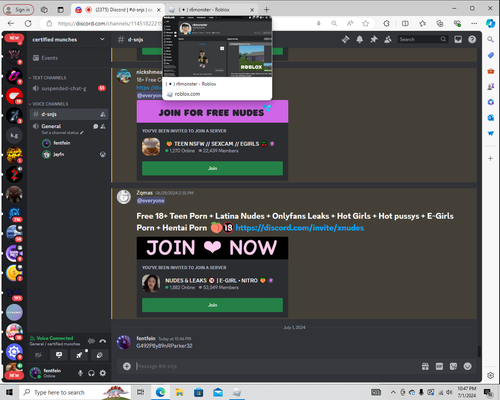Open the Discord inbox icon
Image resolution: width=500 pixels, height=400 pixels.
coord(458,39)
